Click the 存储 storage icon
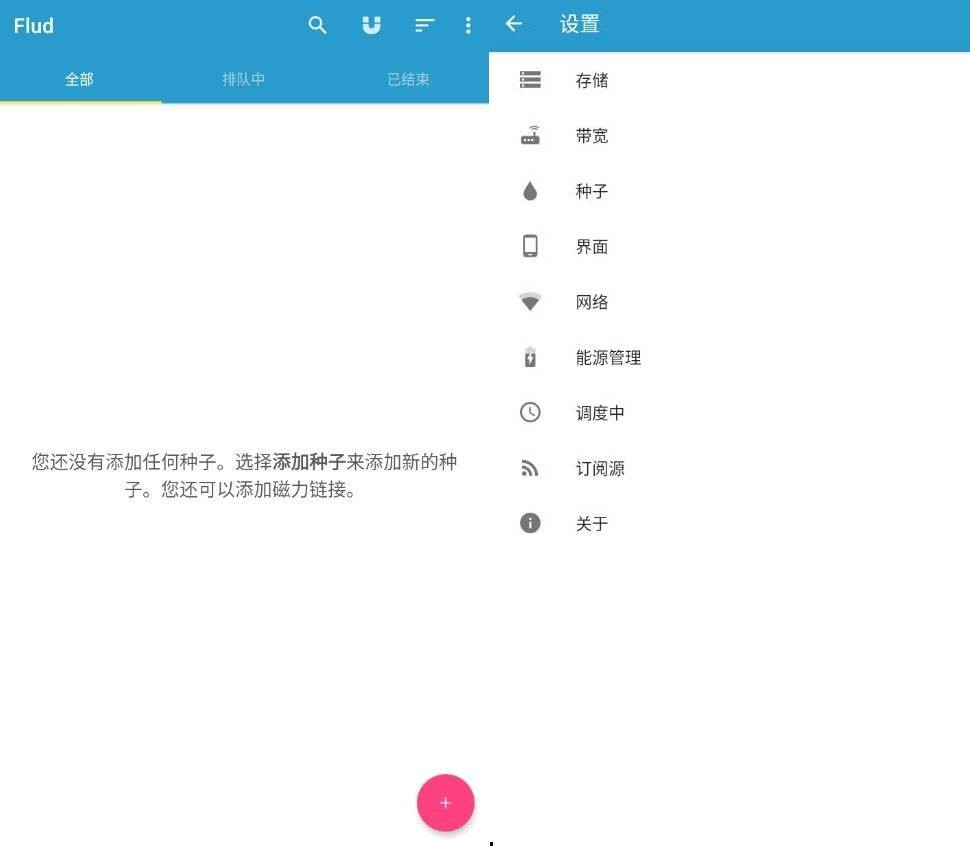 point(530,80)
